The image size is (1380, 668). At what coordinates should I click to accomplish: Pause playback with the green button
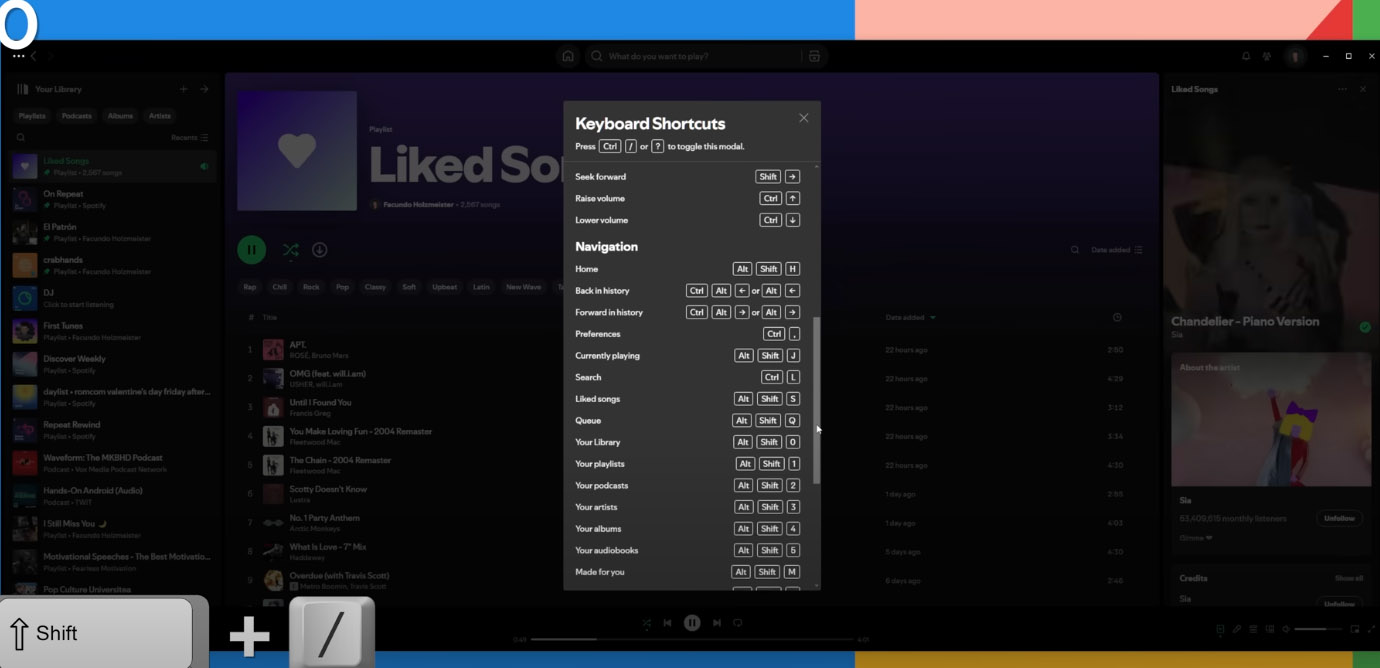[252, 250]
